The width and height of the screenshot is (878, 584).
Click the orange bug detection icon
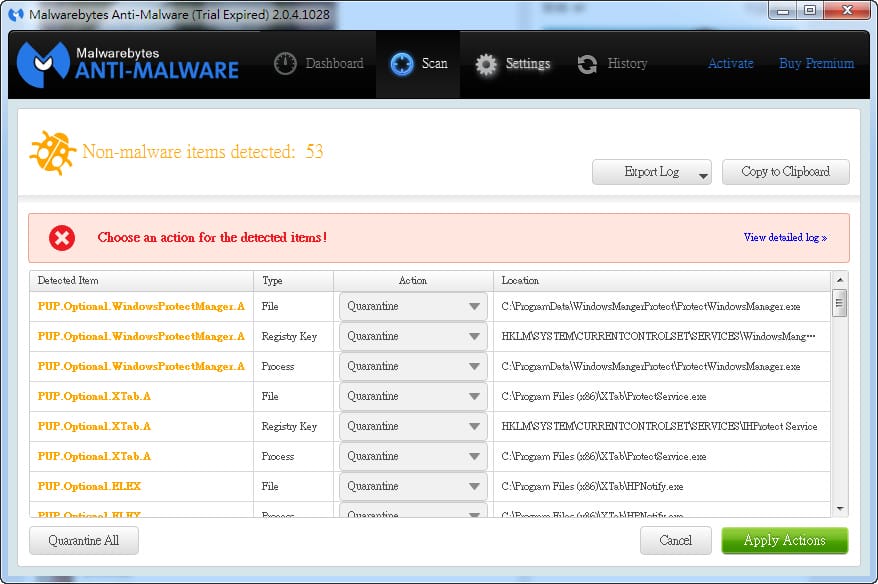click(x=53, y=153)
